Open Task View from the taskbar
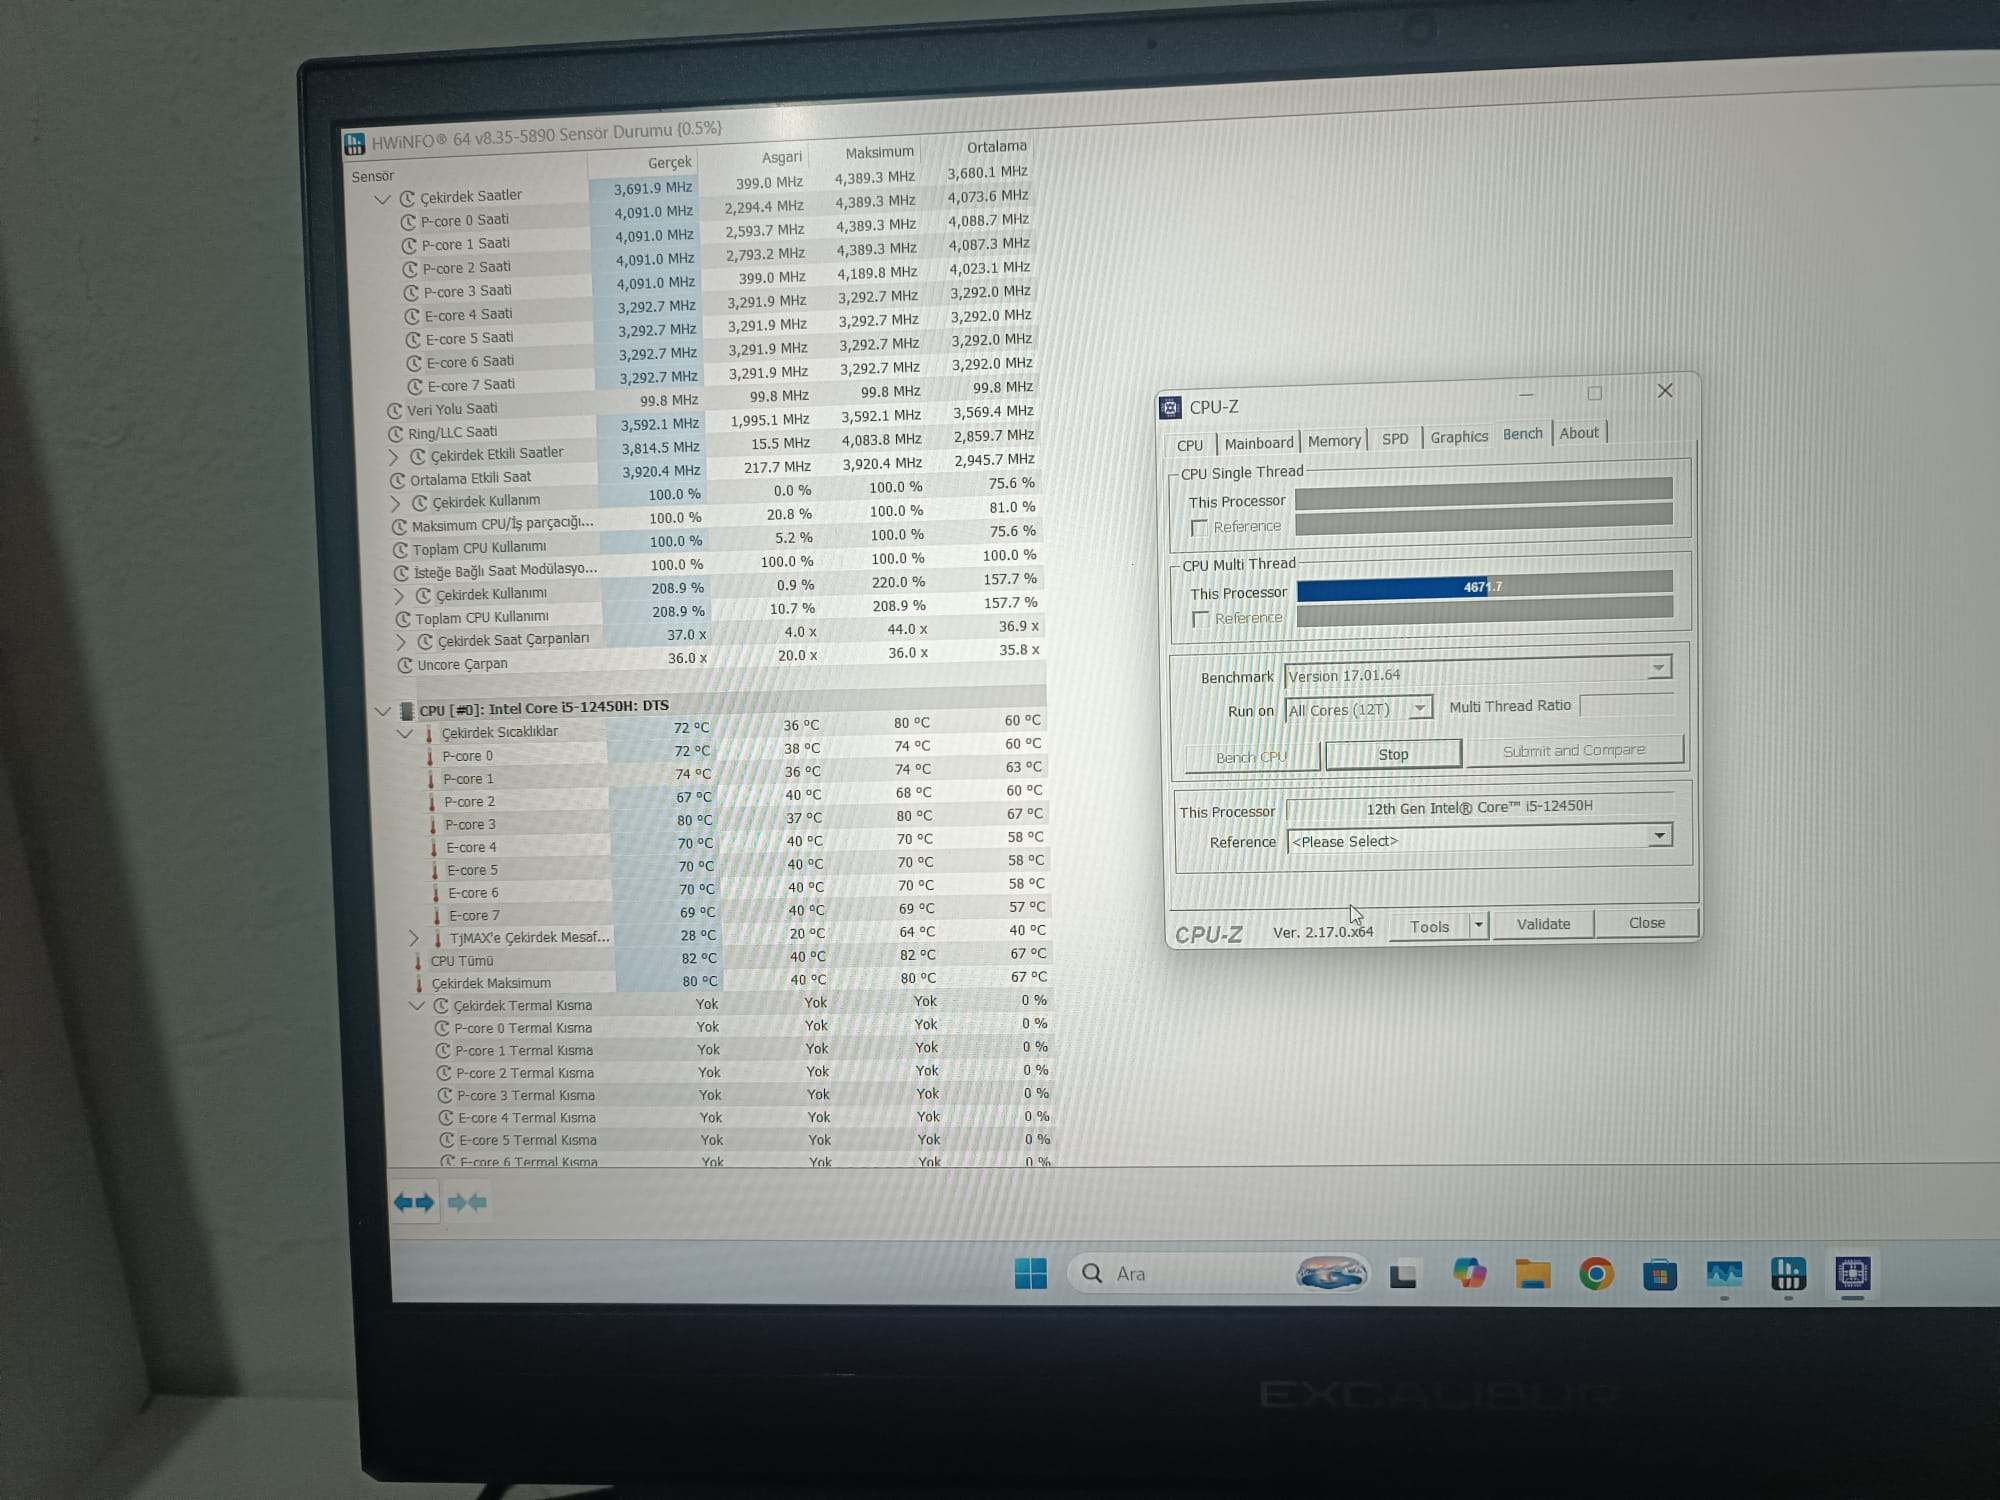The height and width of the screenshot is (1500, 2000). (x=1403, y=1275)
